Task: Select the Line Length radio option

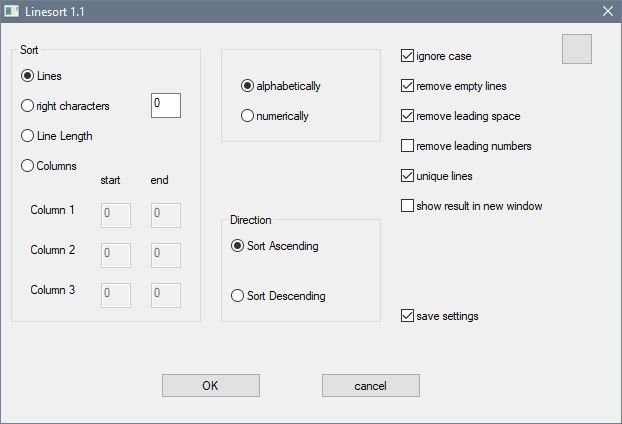Action: tap(57, 136)
